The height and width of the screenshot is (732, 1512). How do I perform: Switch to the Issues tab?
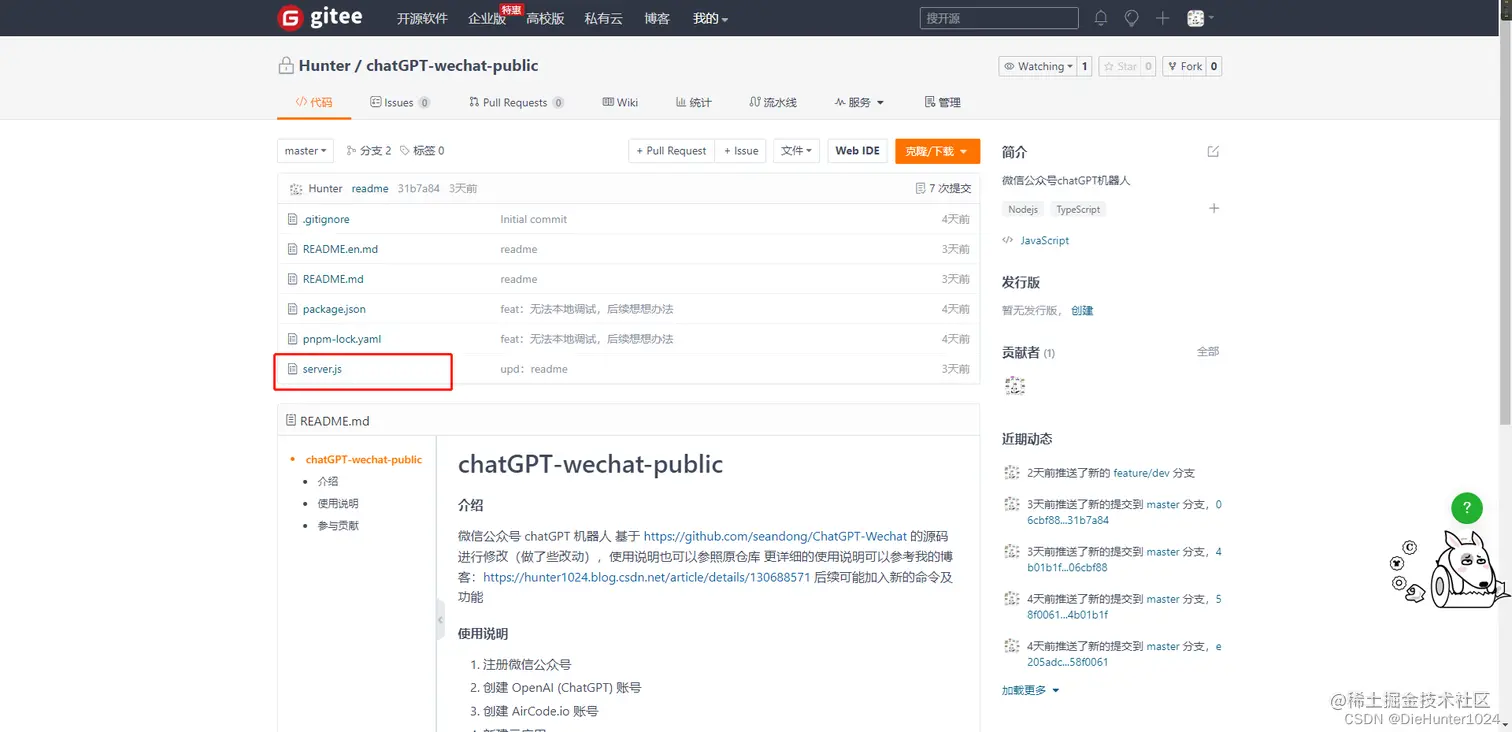400,102
